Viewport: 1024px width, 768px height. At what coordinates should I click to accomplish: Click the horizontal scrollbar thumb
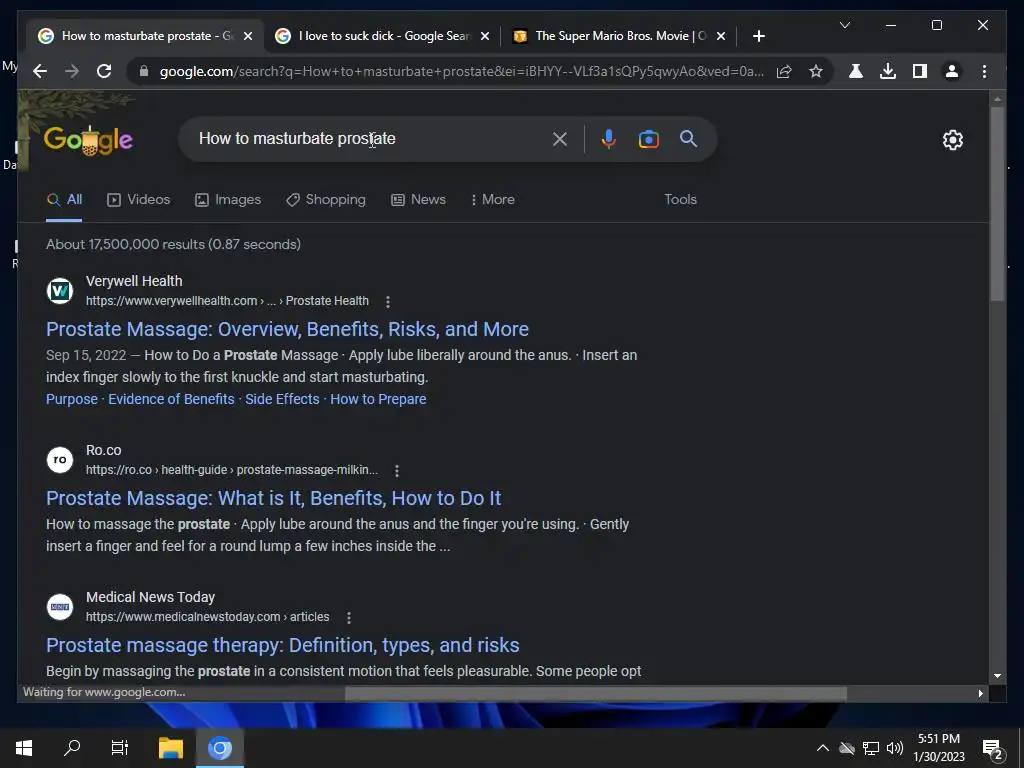(x=596, y=693)
